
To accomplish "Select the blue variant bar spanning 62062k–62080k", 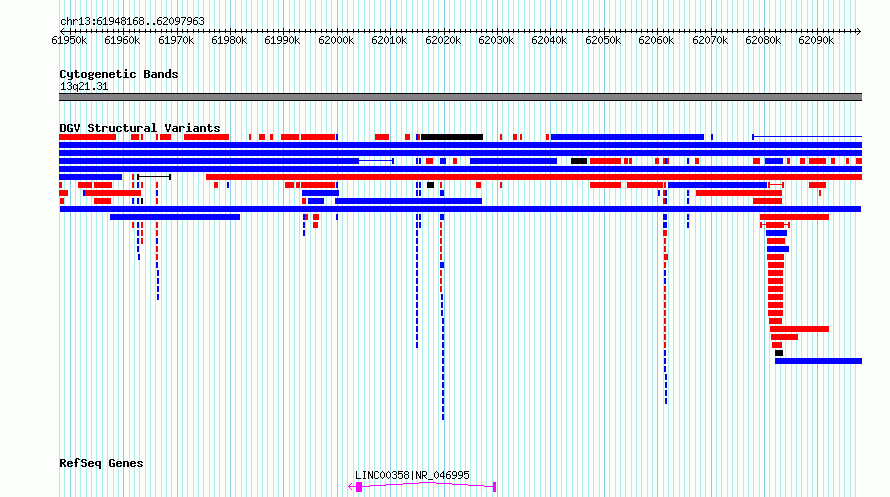I will [x=717, y=185].
